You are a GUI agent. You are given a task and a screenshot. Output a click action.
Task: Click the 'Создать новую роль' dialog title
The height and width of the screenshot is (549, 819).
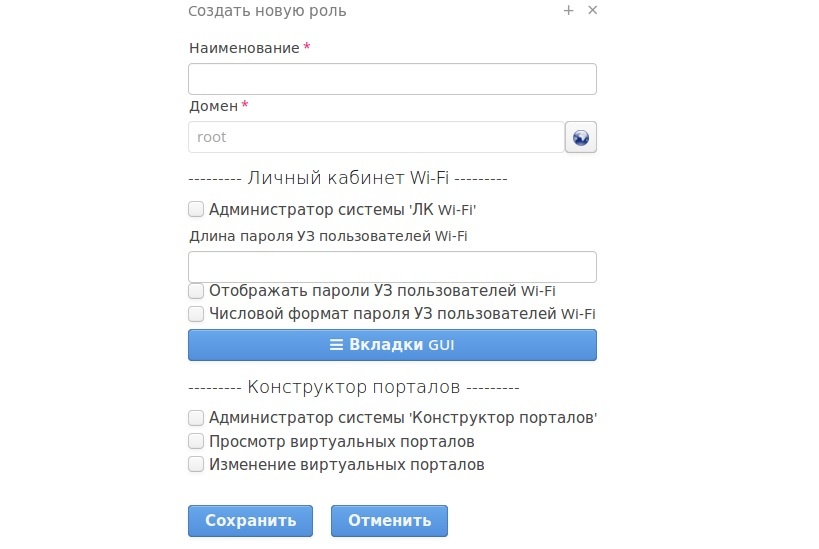[x=267, y=11]
